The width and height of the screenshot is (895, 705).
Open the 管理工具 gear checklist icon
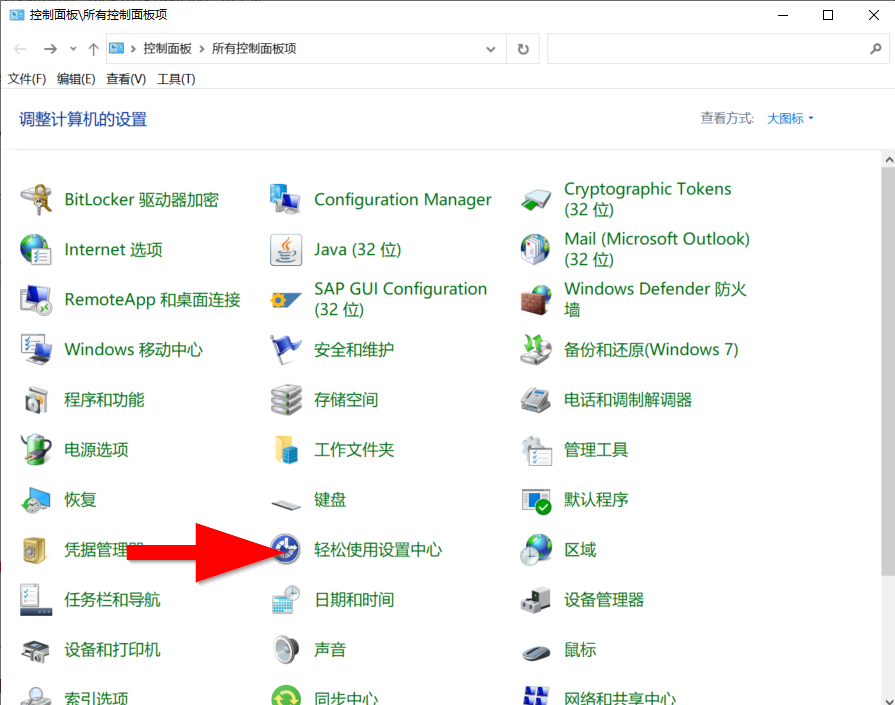click(x=535, y=450)
